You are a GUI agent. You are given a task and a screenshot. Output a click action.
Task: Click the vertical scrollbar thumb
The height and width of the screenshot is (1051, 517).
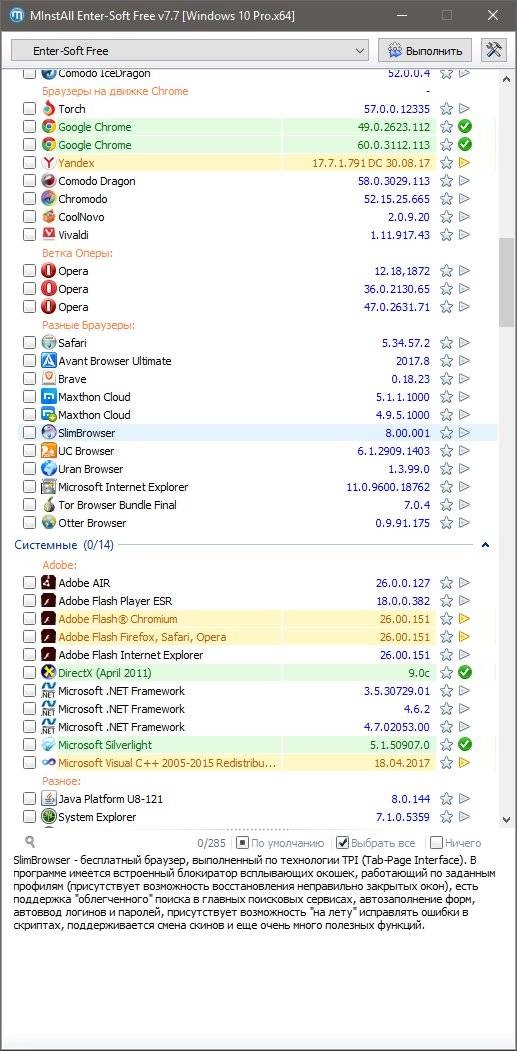(507, 282)
